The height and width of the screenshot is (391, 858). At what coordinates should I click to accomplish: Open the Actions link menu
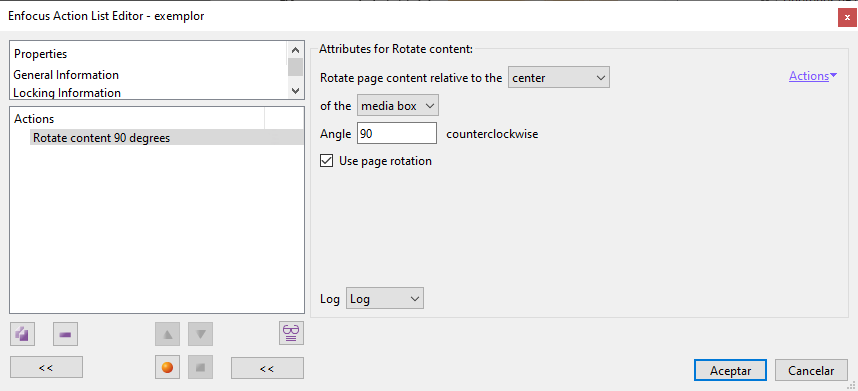813,76
